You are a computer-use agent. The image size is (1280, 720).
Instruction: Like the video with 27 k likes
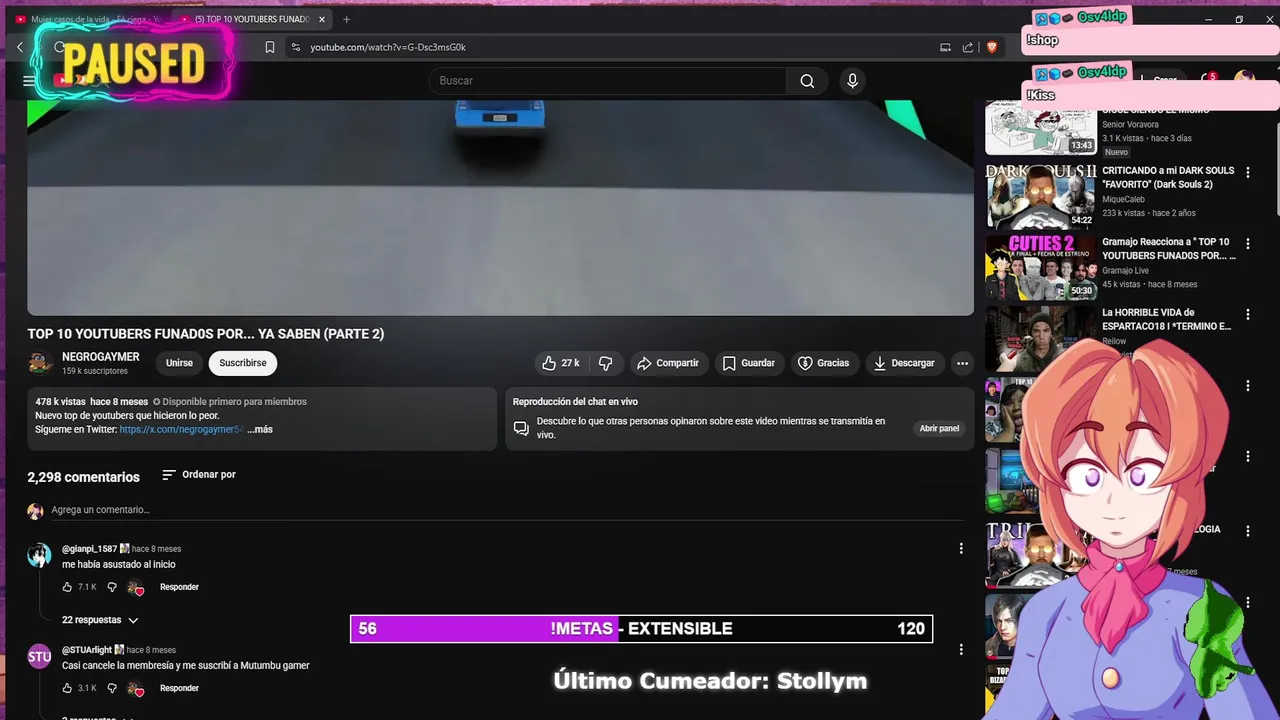pos(561,363)
